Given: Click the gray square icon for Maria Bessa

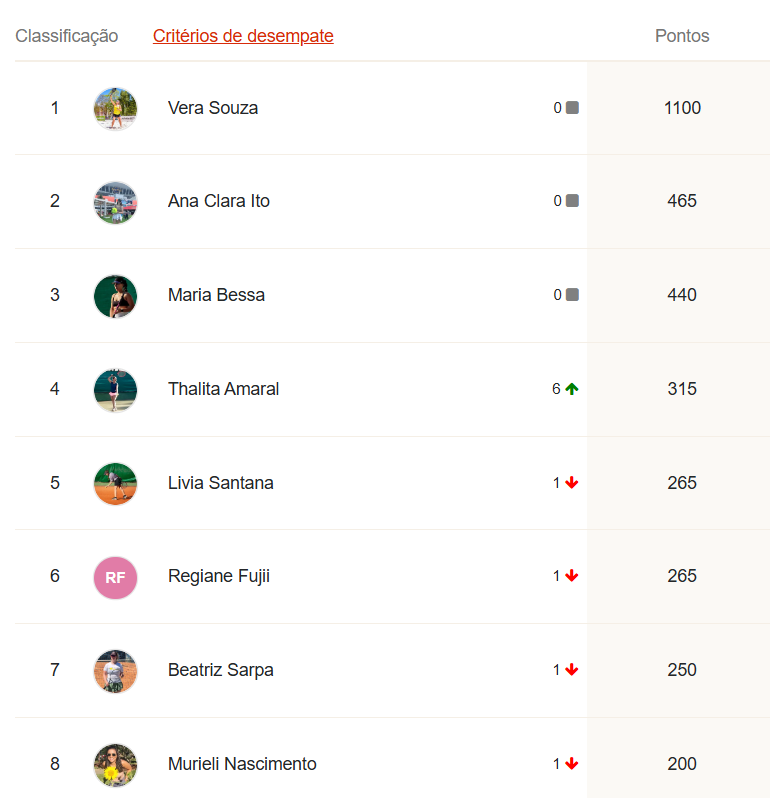Looking at the screenshot, I should pos(572,295).
